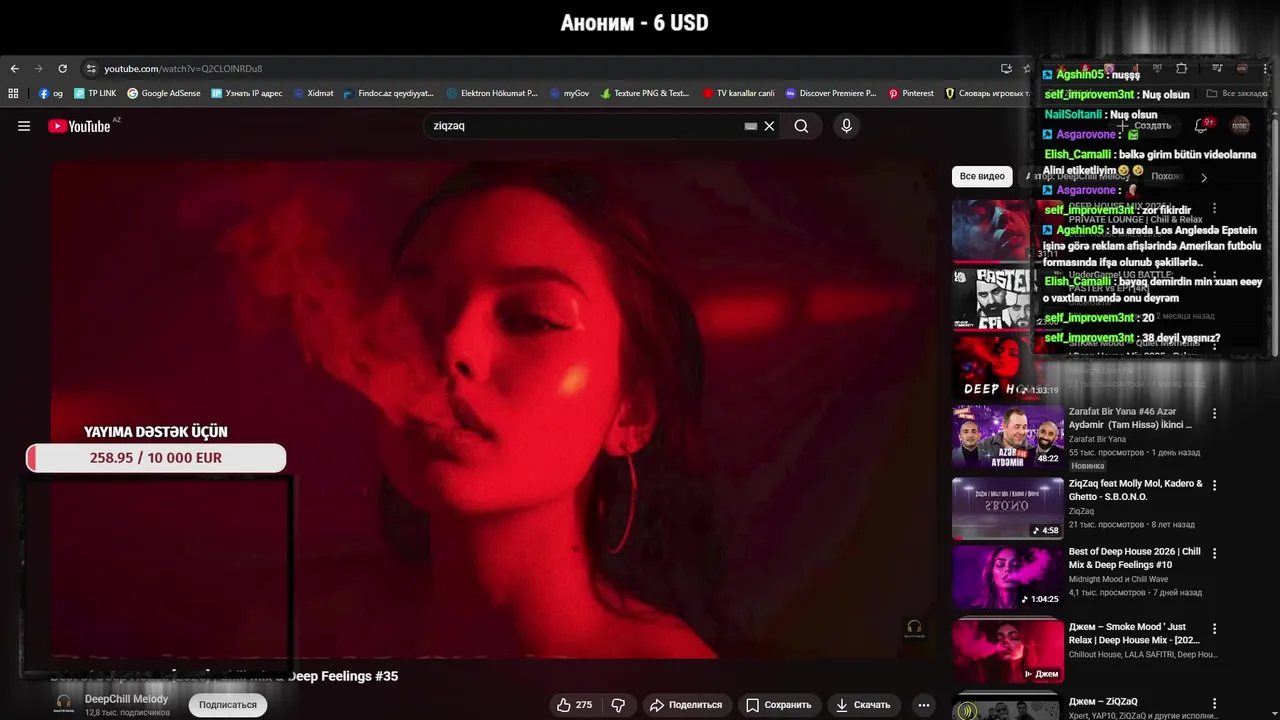1280x720 pixels.
Task: Open the Elektron Hökumət bookmark
Action: pyautogui.click(x=492, y=93)
